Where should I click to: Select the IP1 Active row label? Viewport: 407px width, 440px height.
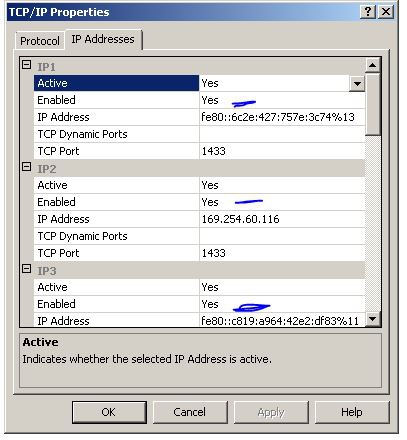(116, 83)
